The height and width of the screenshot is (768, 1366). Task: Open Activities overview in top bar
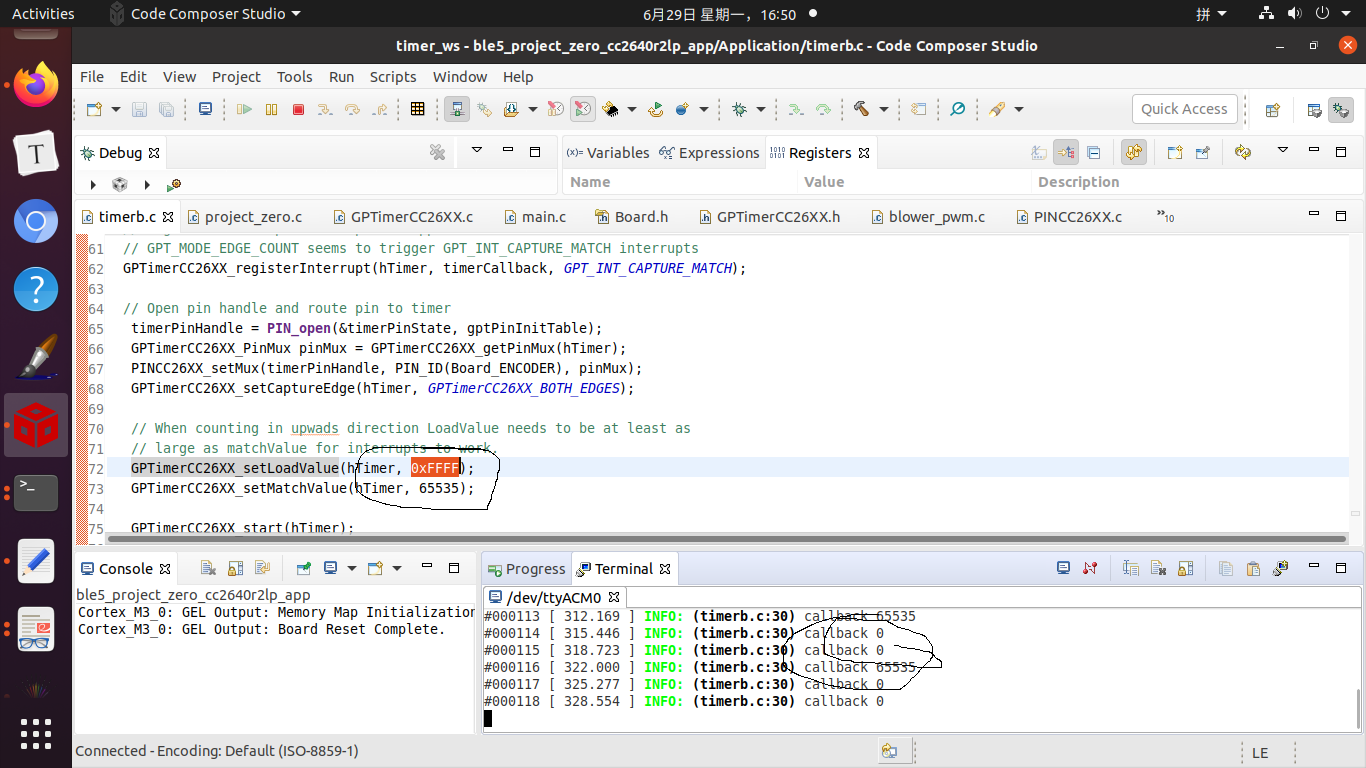pyautogui.click(x=43, y=14)
